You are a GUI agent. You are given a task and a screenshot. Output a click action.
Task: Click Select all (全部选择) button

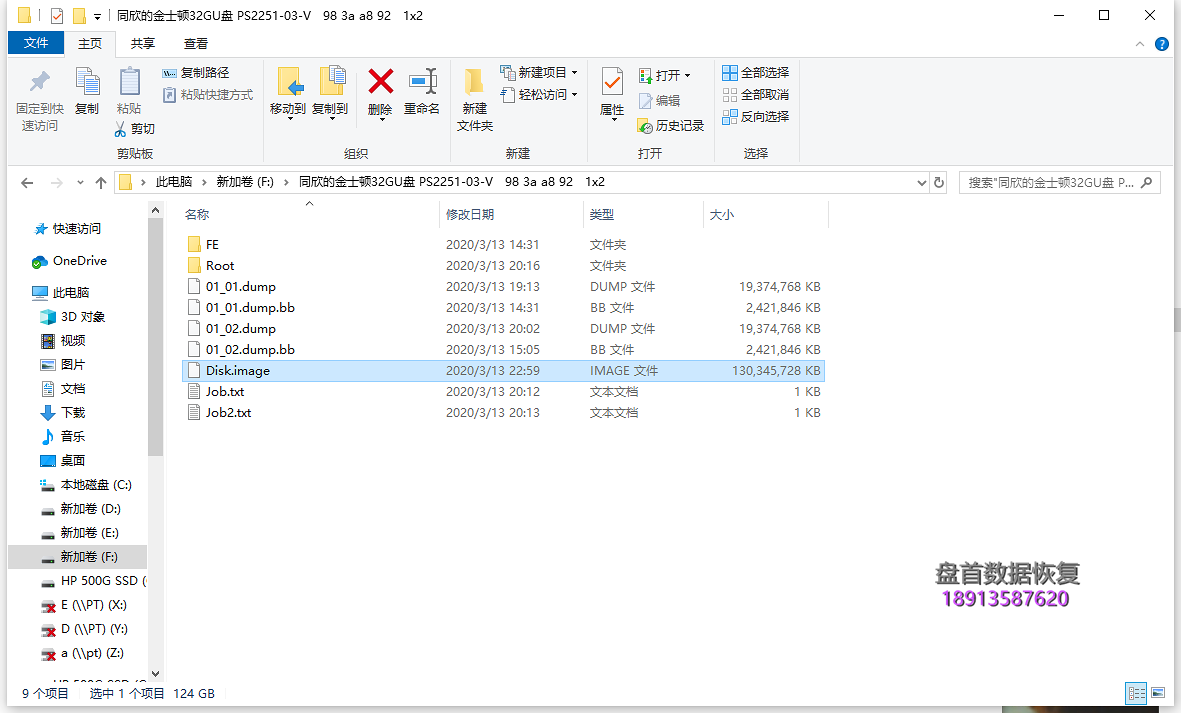pyautogui.click(x=756, y=72)
